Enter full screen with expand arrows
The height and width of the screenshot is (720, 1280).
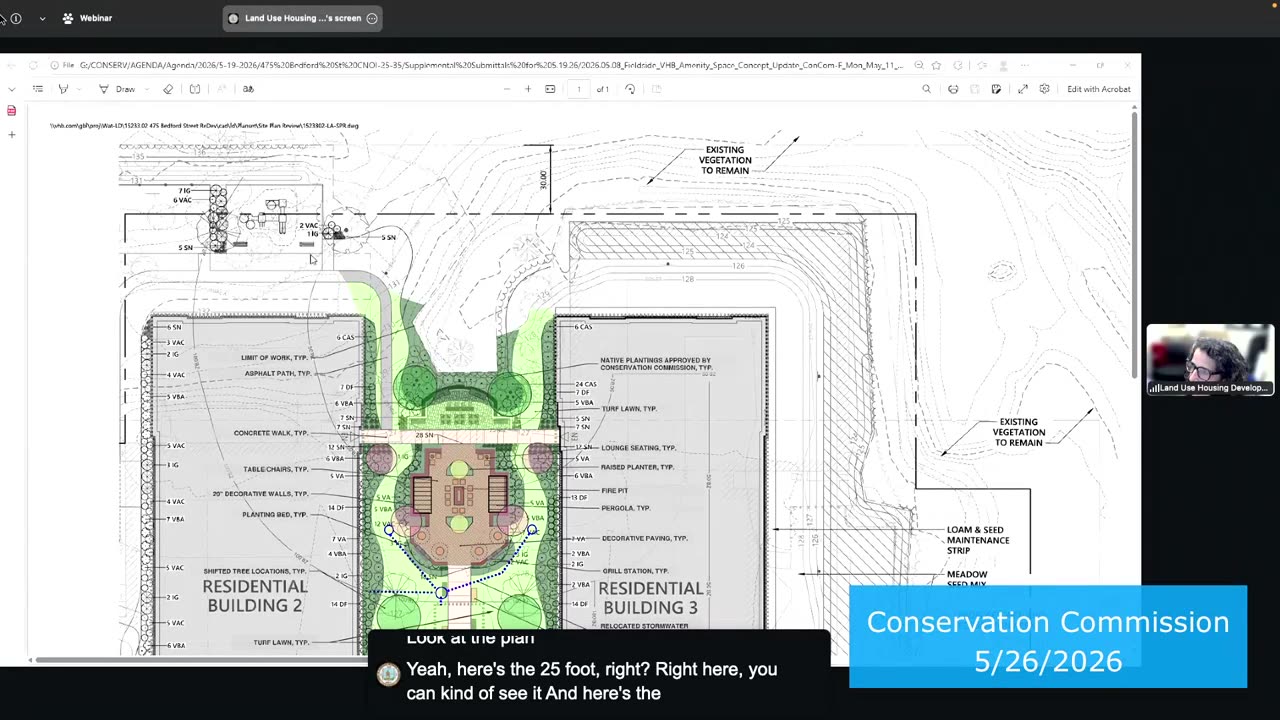(x=1022, y=89)
